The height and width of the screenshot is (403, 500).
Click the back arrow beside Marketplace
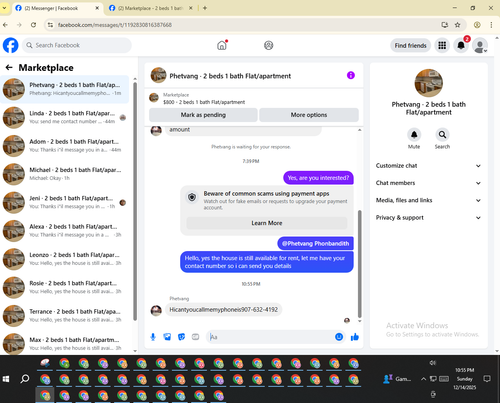coord(9,68)
